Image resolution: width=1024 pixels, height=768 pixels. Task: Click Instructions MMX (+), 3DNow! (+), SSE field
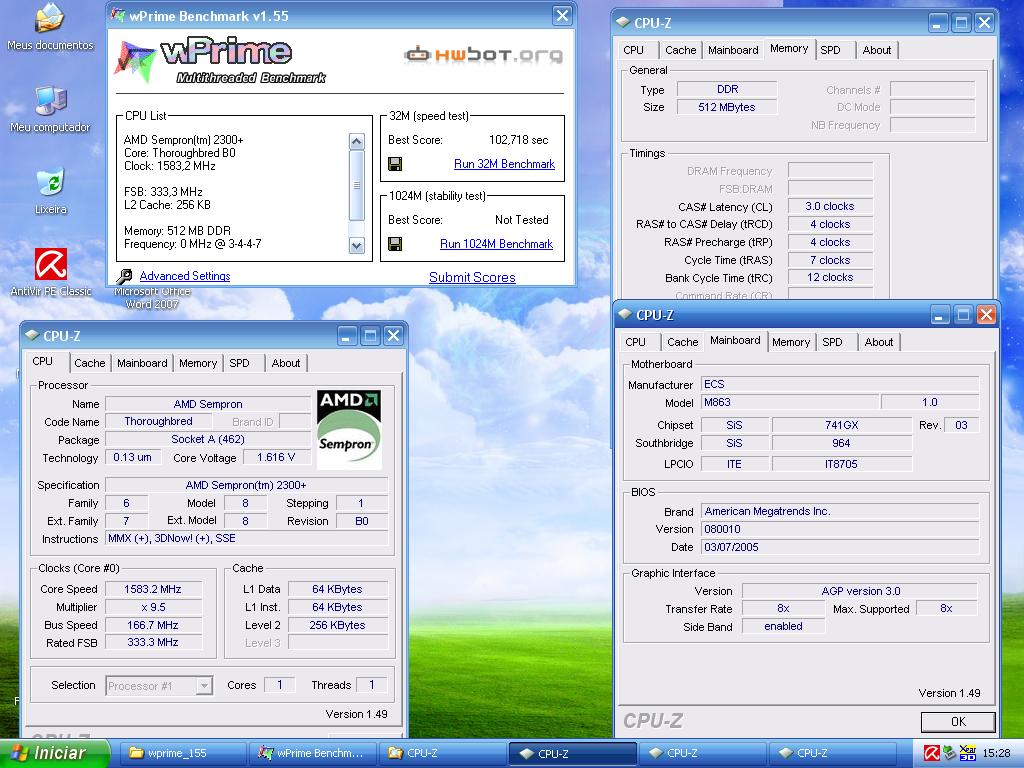pyautogui.click(x=246, y=539)
